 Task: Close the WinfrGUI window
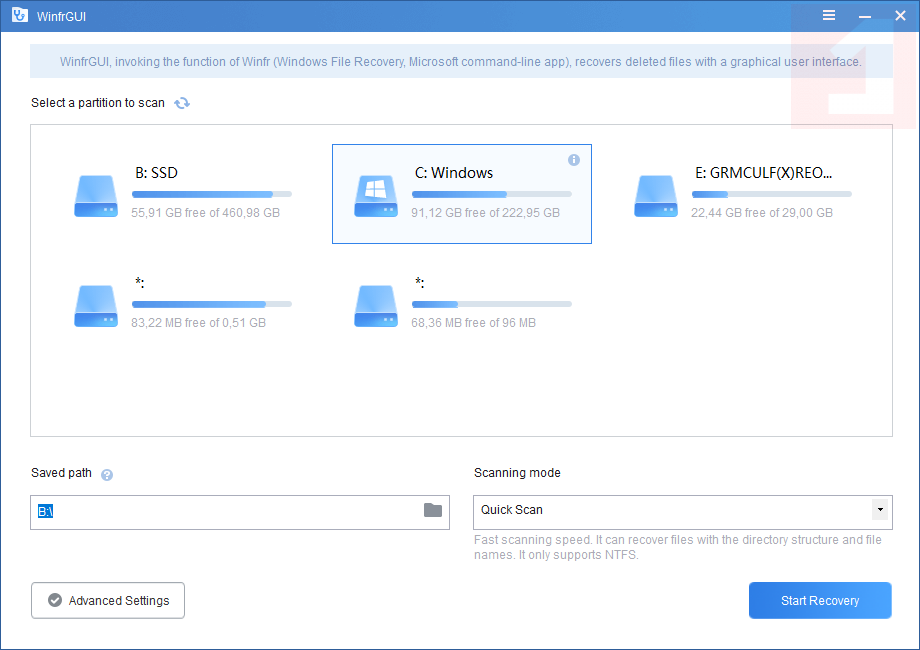tap(900, 16)
